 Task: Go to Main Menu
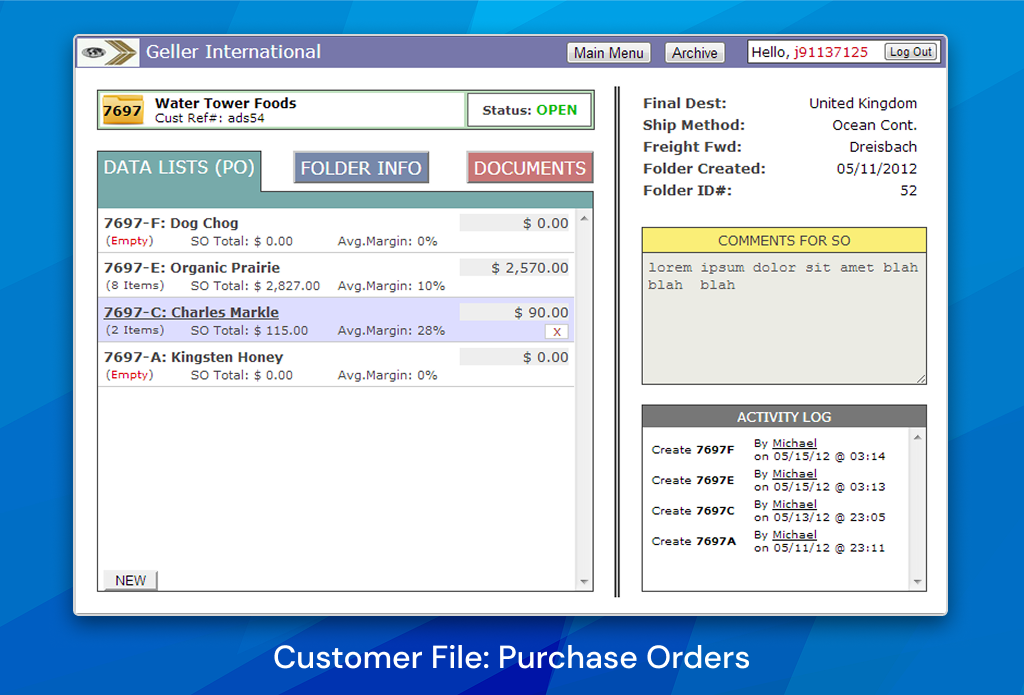(x=608, y=53)
